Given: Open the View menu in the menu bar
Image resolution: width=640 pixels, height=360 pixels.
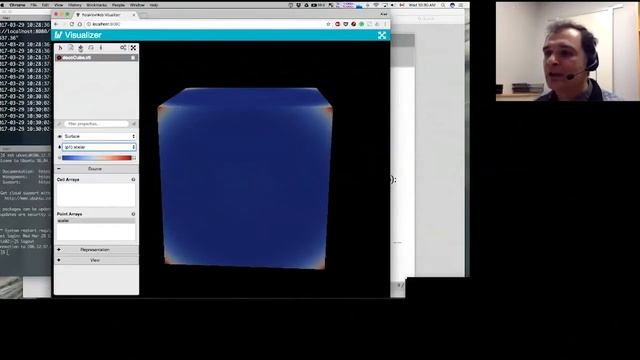Looking at the screenshot, I should pos(59,5).
